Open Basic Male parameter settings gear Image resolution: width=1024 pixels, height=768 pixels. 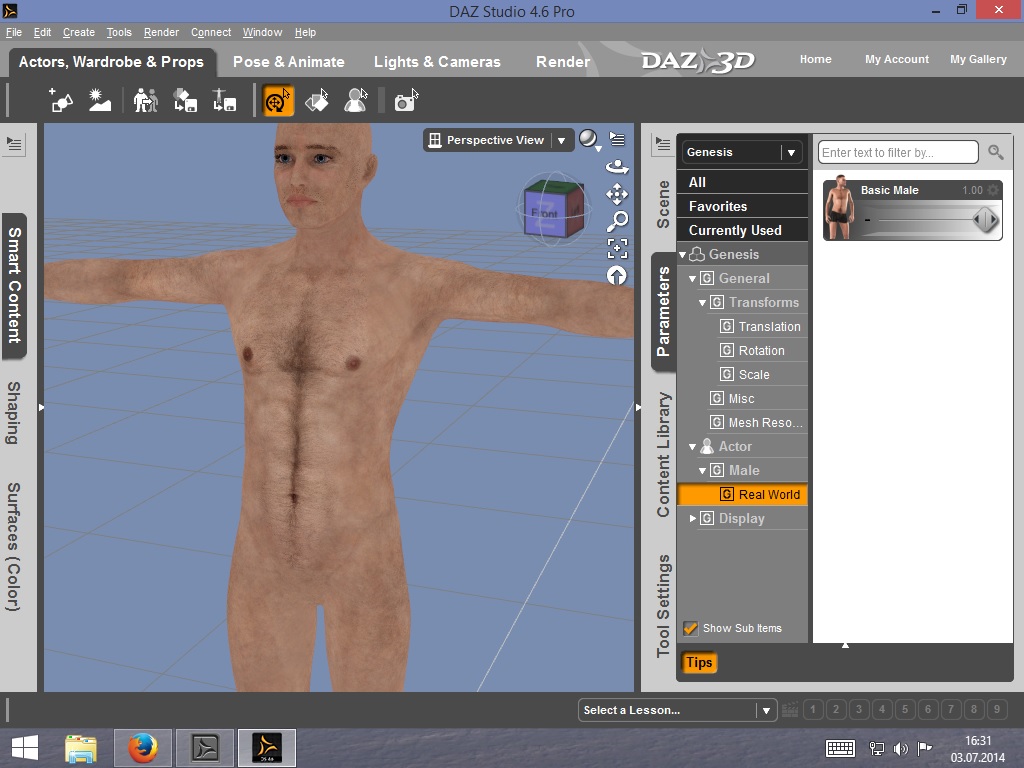(993, 190)
